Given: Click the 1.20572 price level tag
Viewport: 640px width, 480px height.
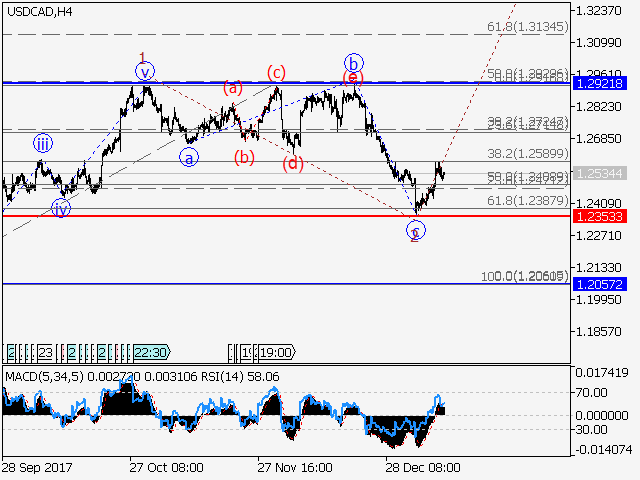Looking at the screenshot, I should pyautogui.click(x=601, y=284).
